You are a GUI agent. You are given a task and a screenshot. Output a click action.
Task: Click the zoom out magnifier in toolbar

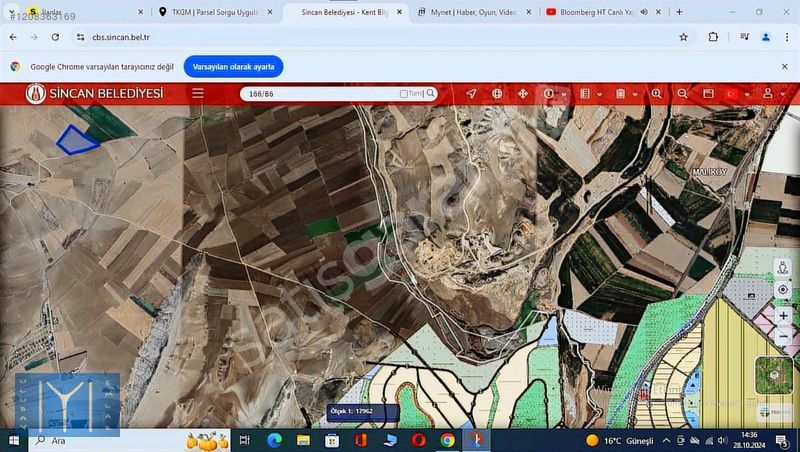click(683, 93)
